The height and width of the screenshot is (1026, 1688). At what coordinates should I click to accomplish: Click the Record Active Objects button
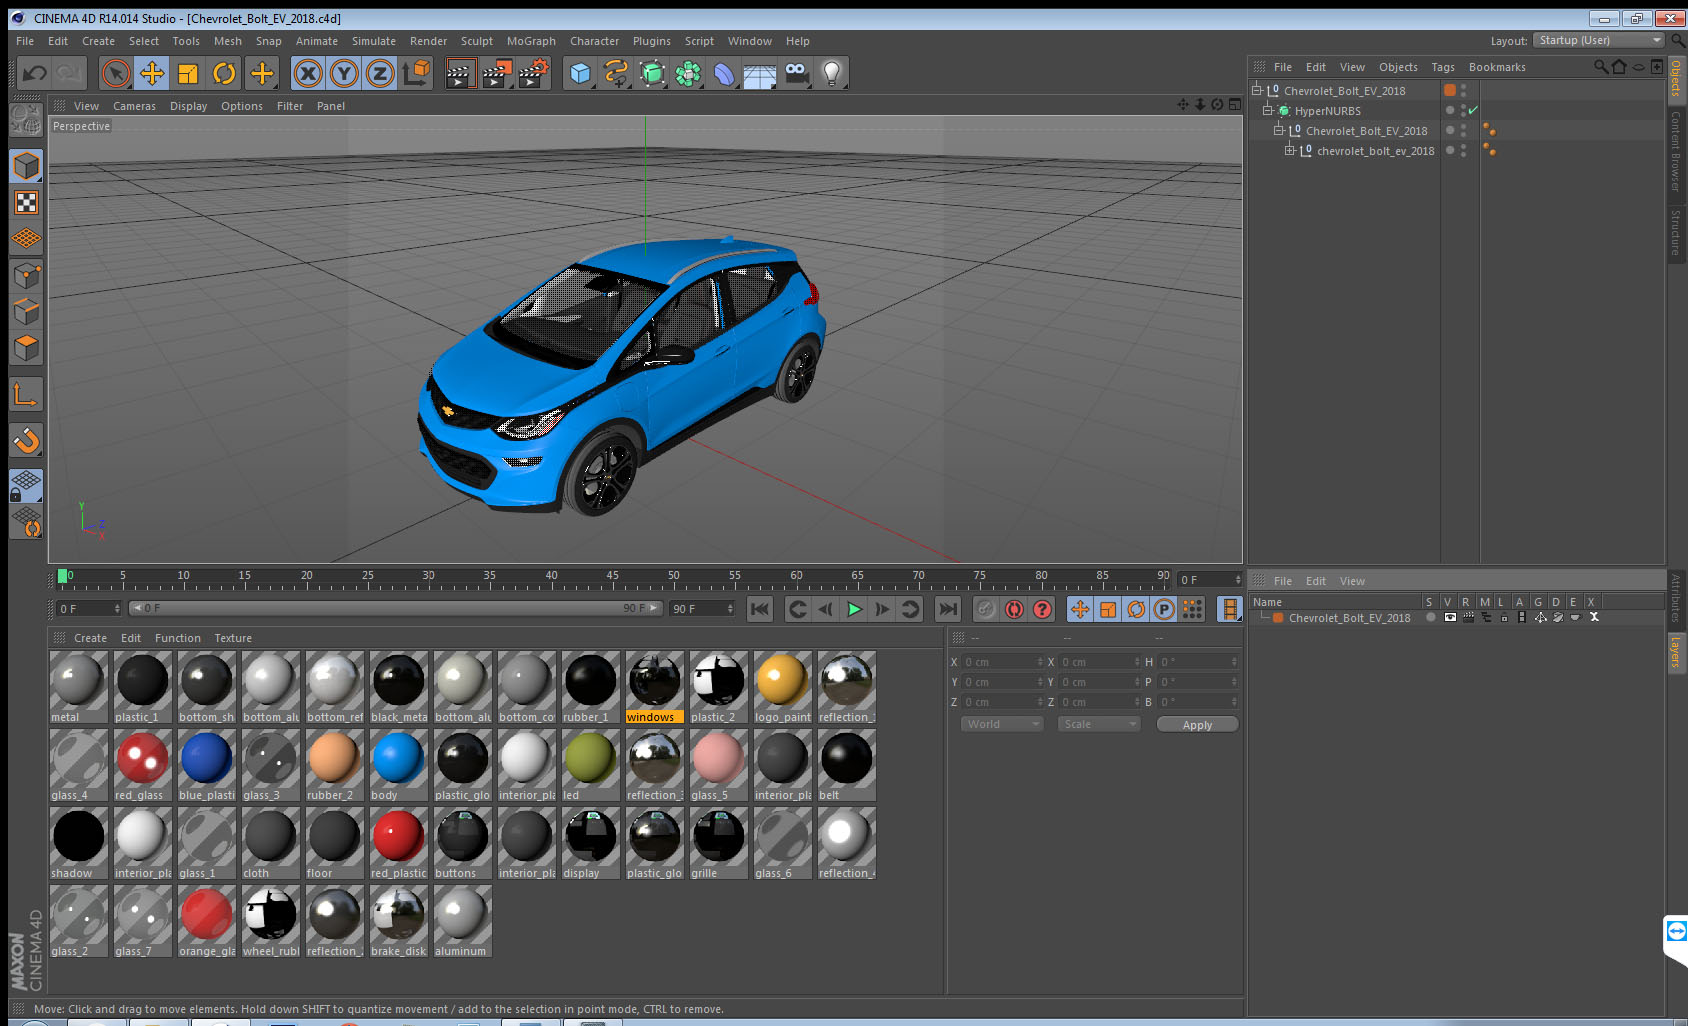[986, 609]
